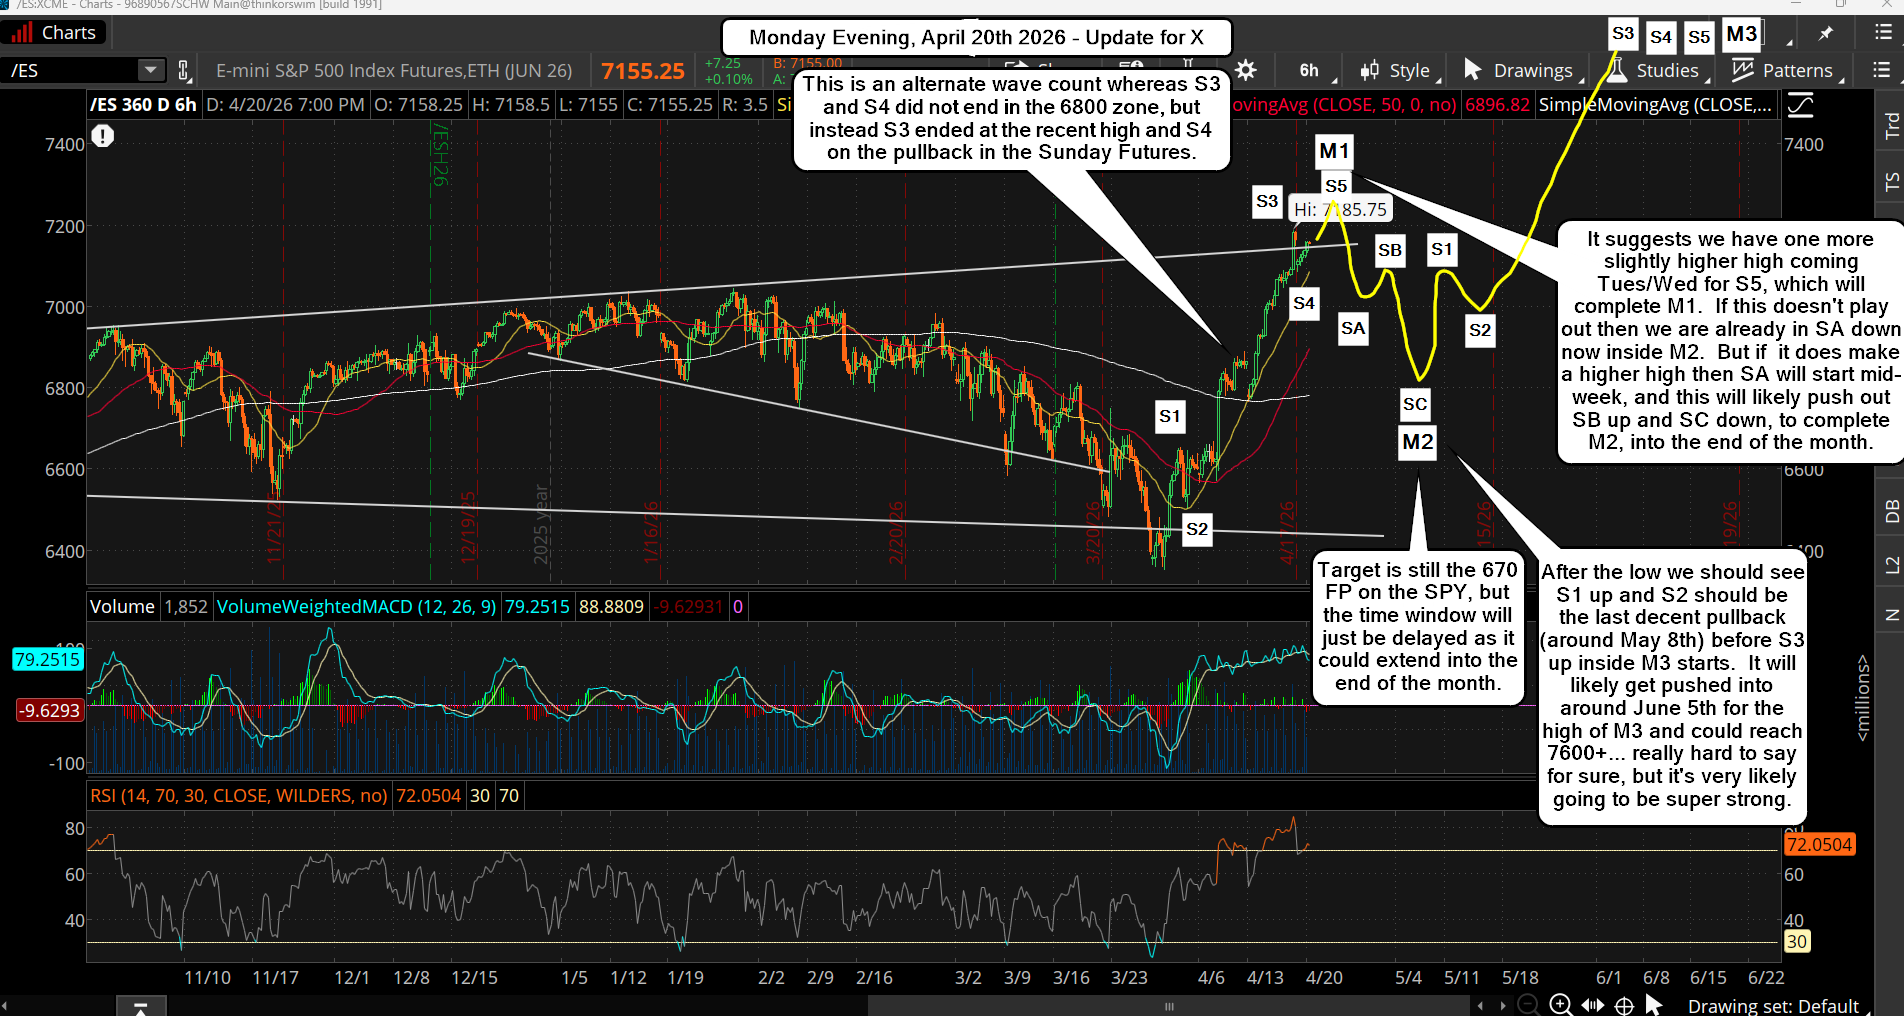Click the crosshair pan icon at bottom
This screenshot has width=1904, height=1016.
pyautogui.click(x=1624, y=1005)
